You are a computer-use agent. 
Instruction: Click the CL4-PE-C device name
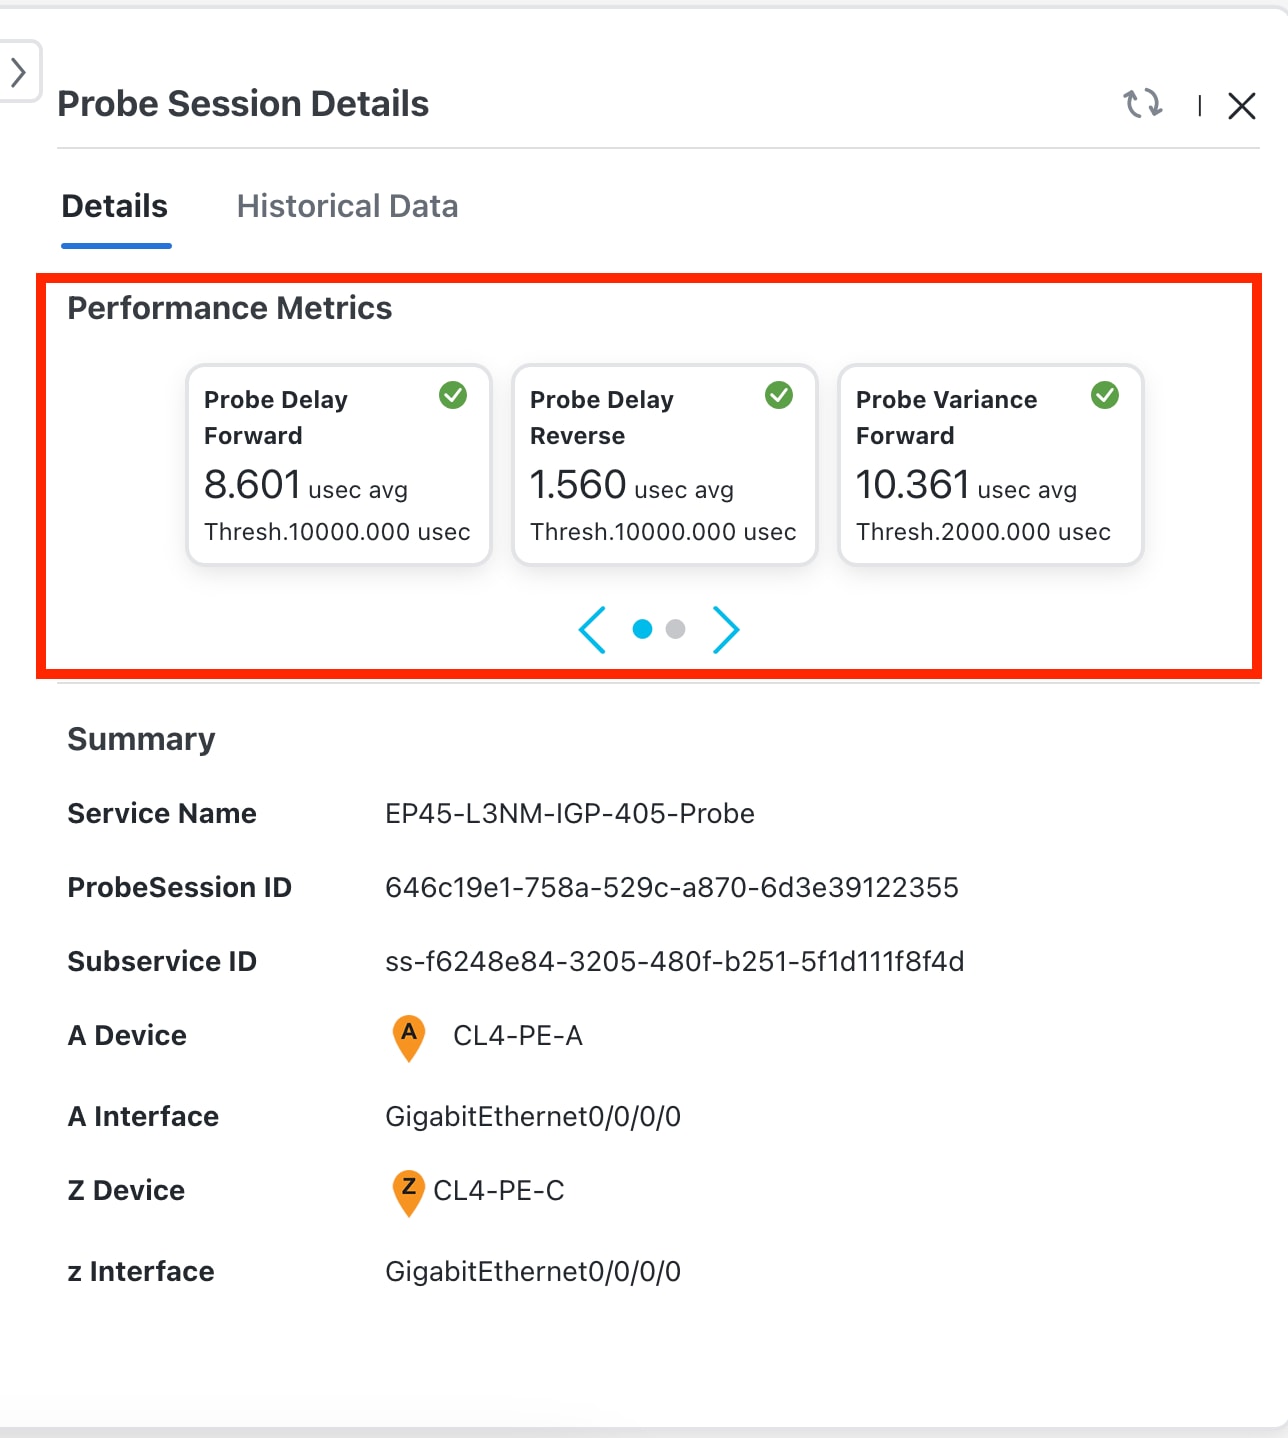click(x=498, y=1191)
